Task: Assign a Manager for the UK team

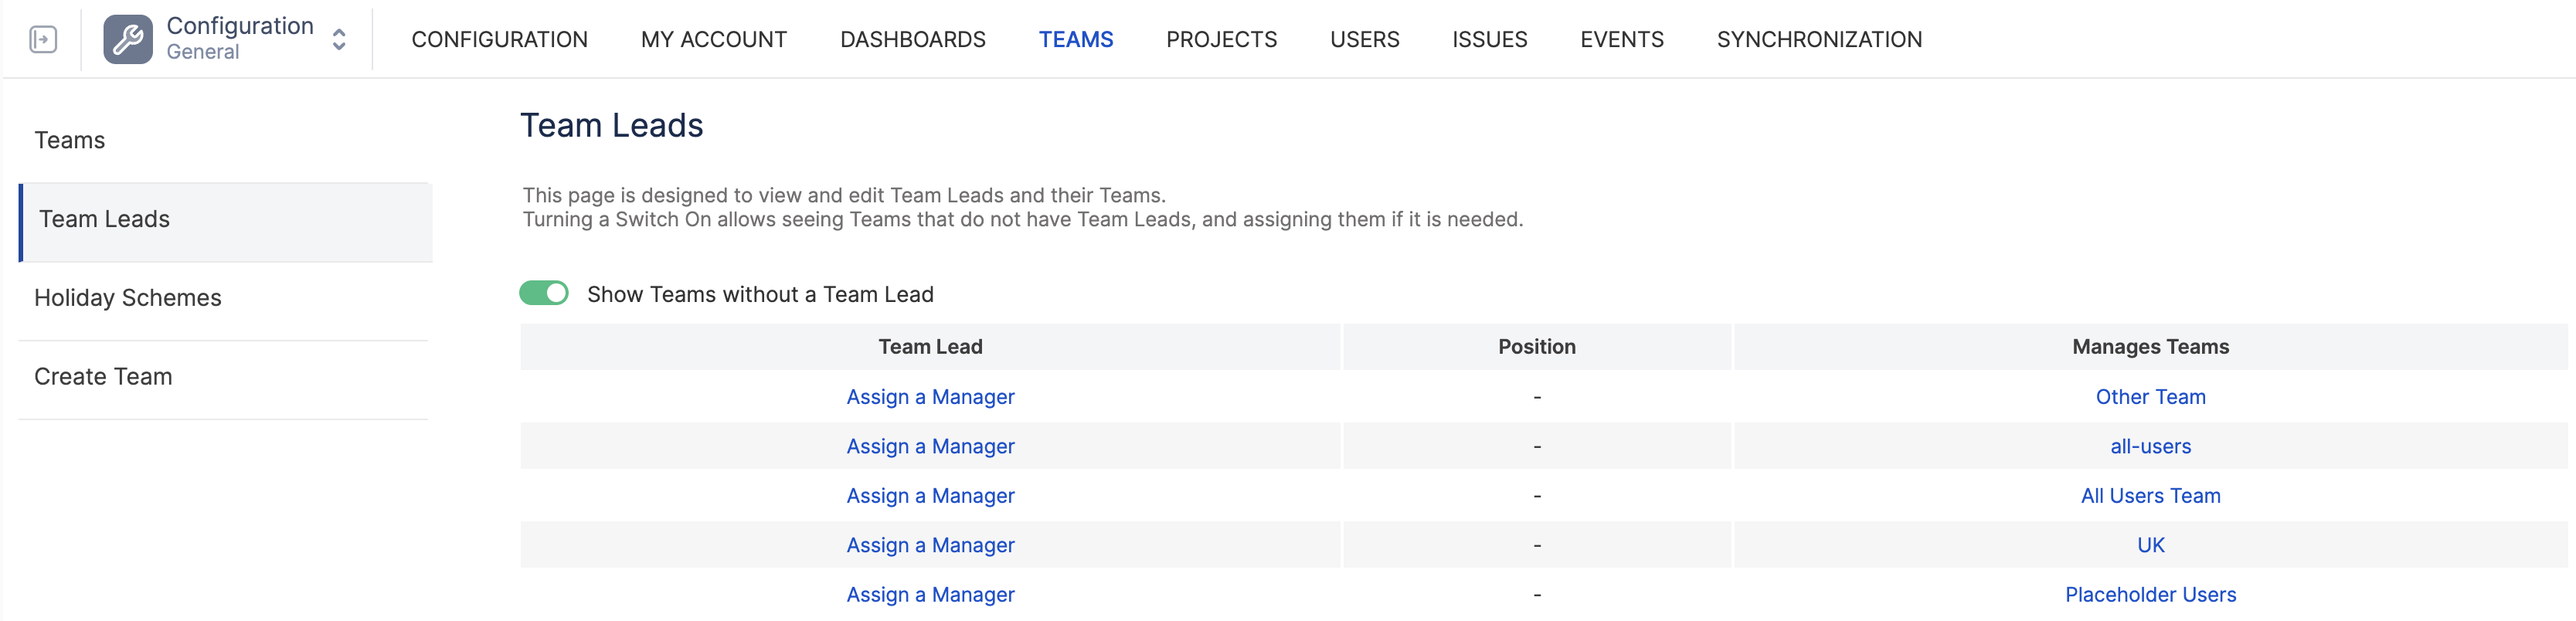Action: point(930,545)
